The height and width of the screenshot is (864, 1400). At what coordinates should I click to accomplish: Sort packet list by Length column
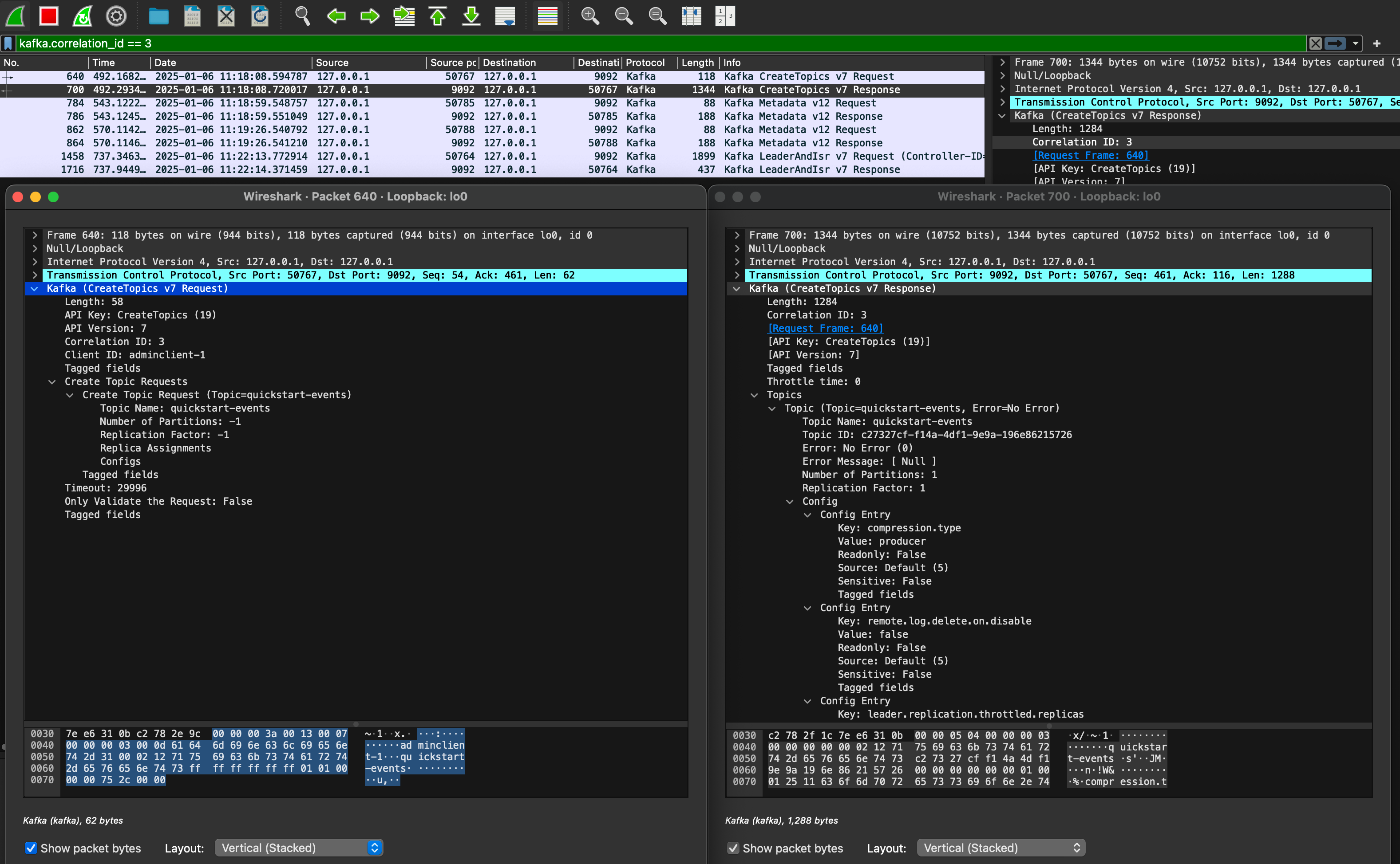pyautogui.click(x=698, y=62)
